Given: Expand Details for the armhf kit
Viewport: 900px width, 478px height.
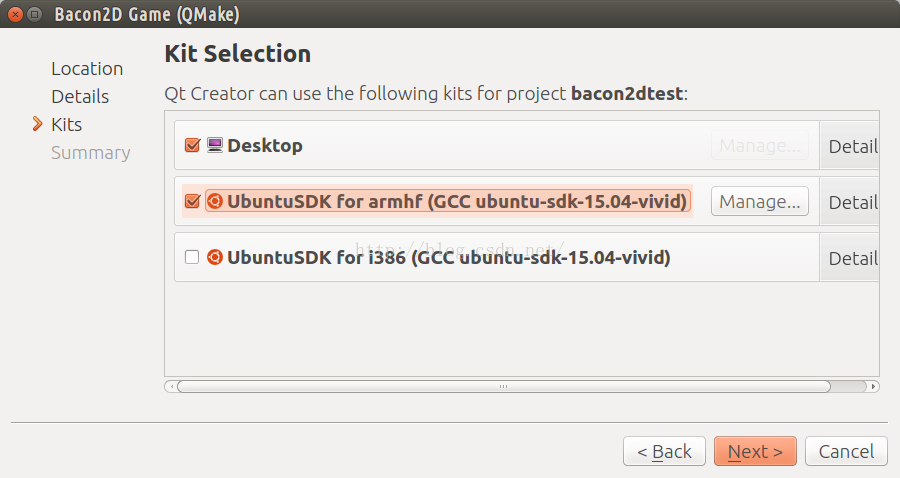Looking at the screenshot, I should pos(850,201).
